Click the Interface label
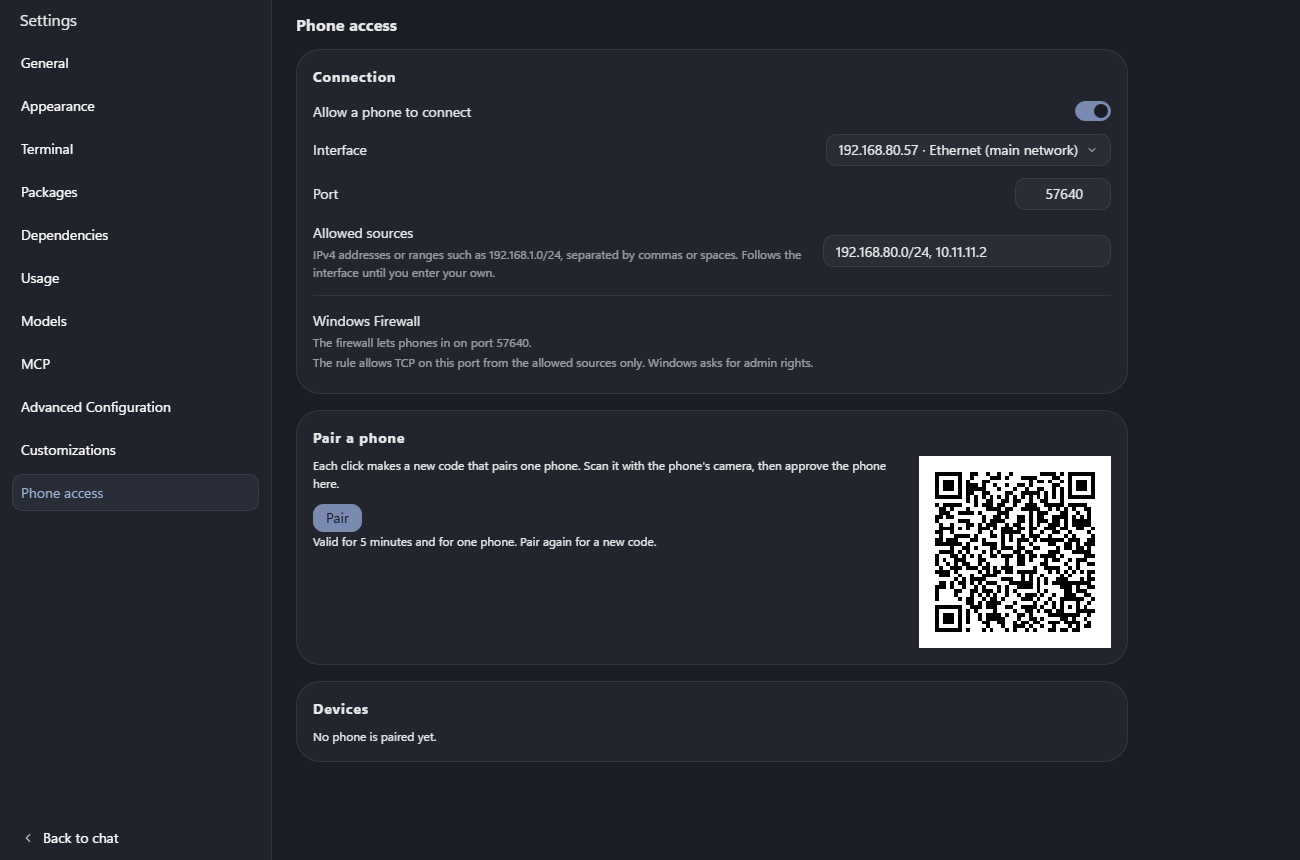Screen dimensions: 1300x860 pos(340,150)
